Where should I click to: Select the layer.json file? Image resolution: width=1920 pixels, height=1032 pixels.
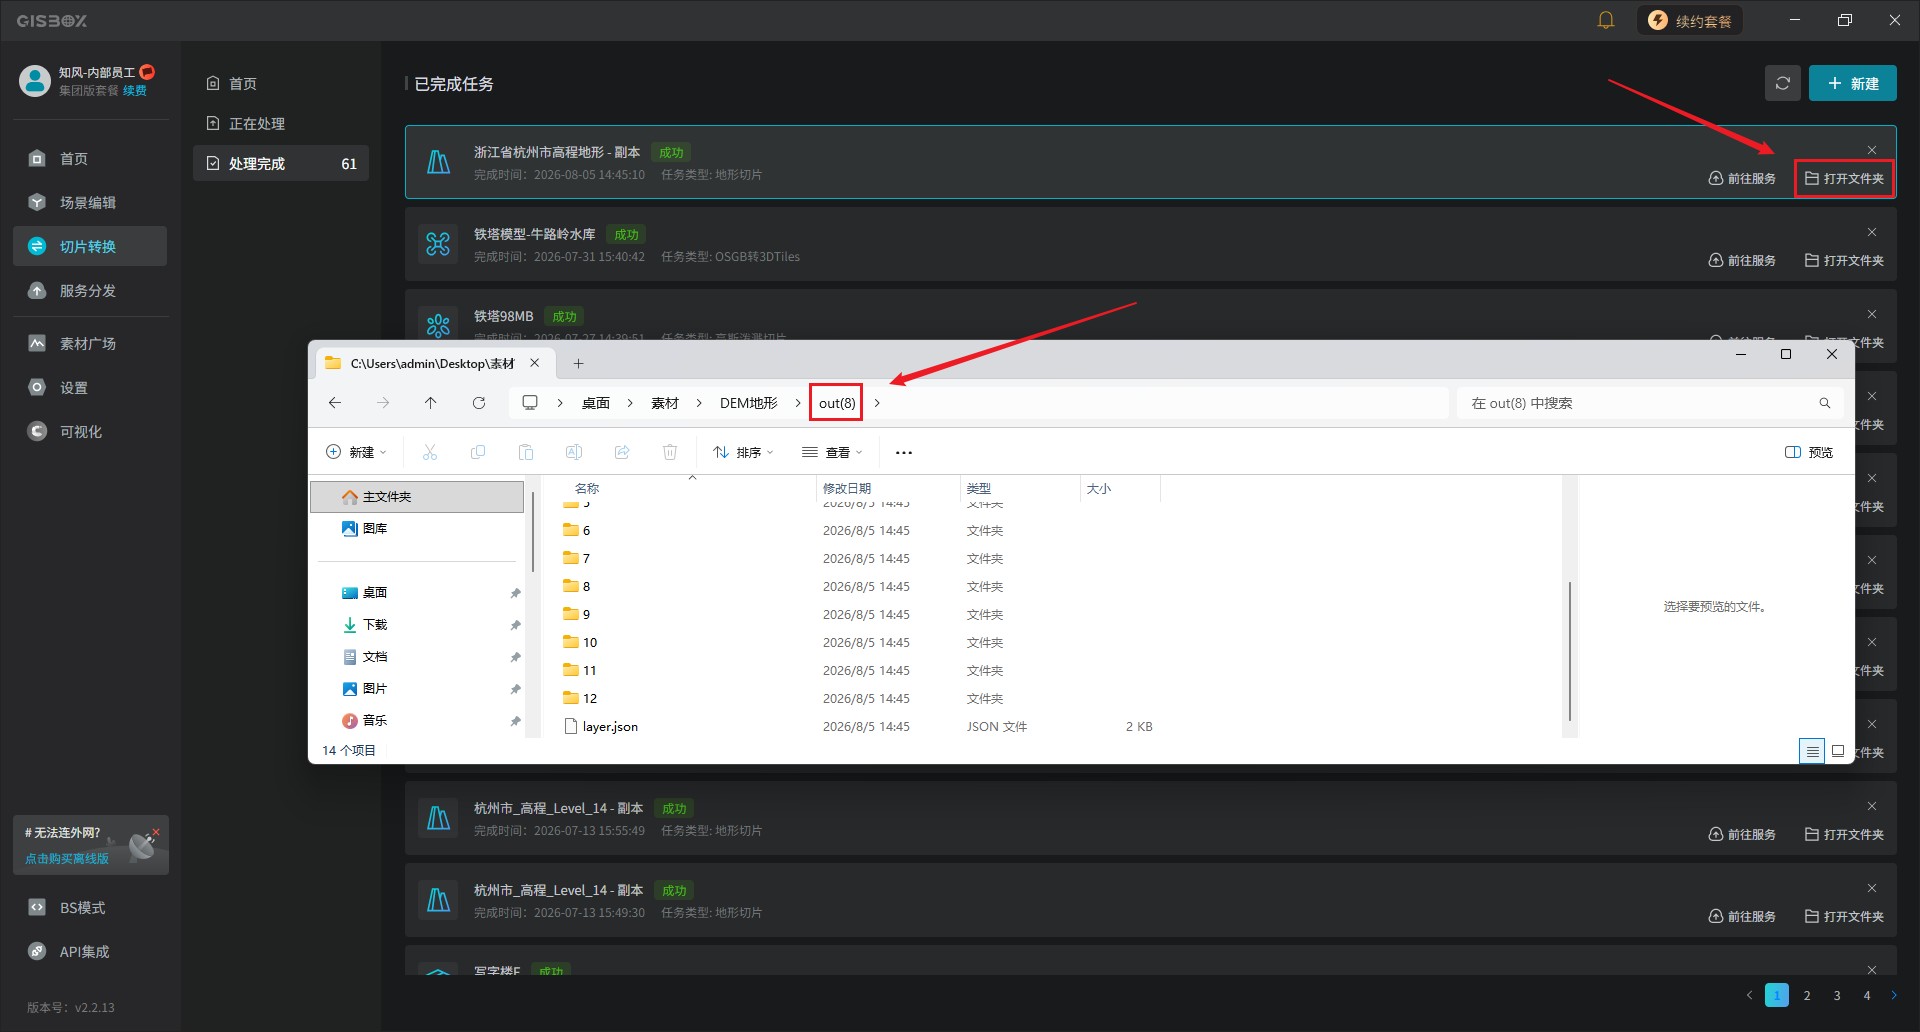tap(610, 726)
